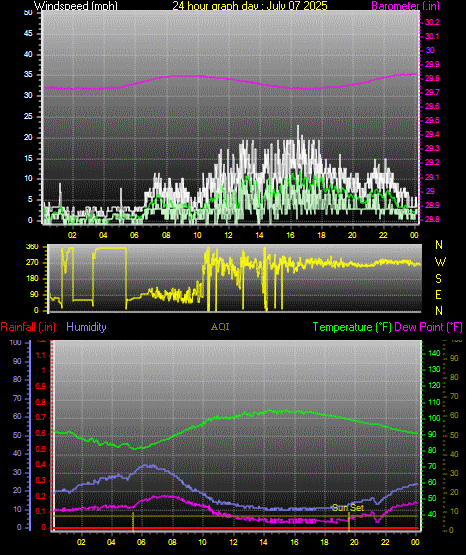This screenshot has width=466, height=555.
Task: Click the 'Sun Set' marker label
Action: point(348,508)
